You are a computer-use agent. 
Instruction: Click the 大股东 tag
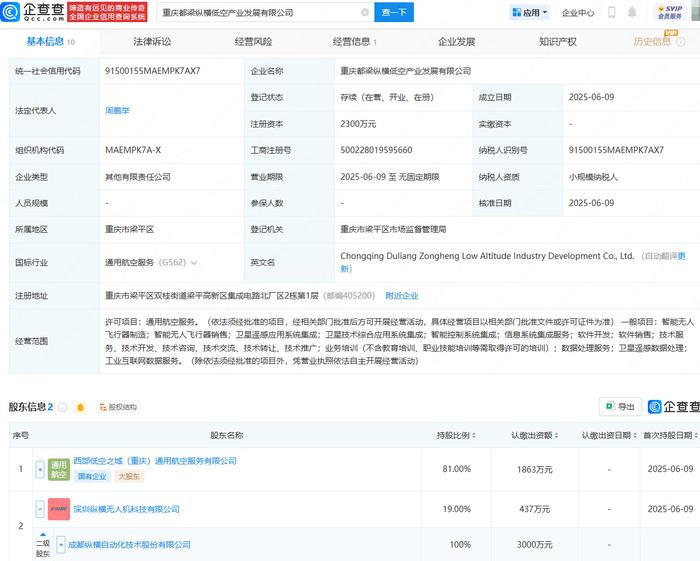[129, 476]
